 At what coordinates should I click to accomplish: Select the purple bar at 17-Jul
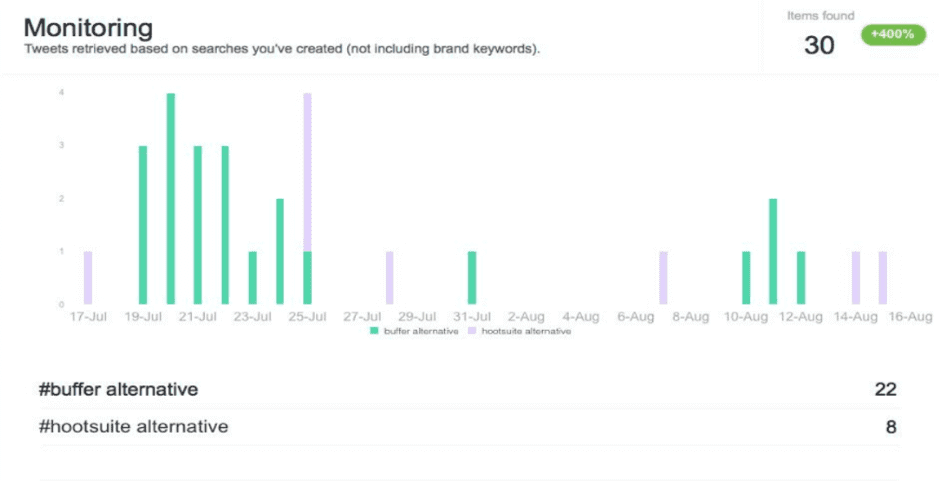coord(88,278)
